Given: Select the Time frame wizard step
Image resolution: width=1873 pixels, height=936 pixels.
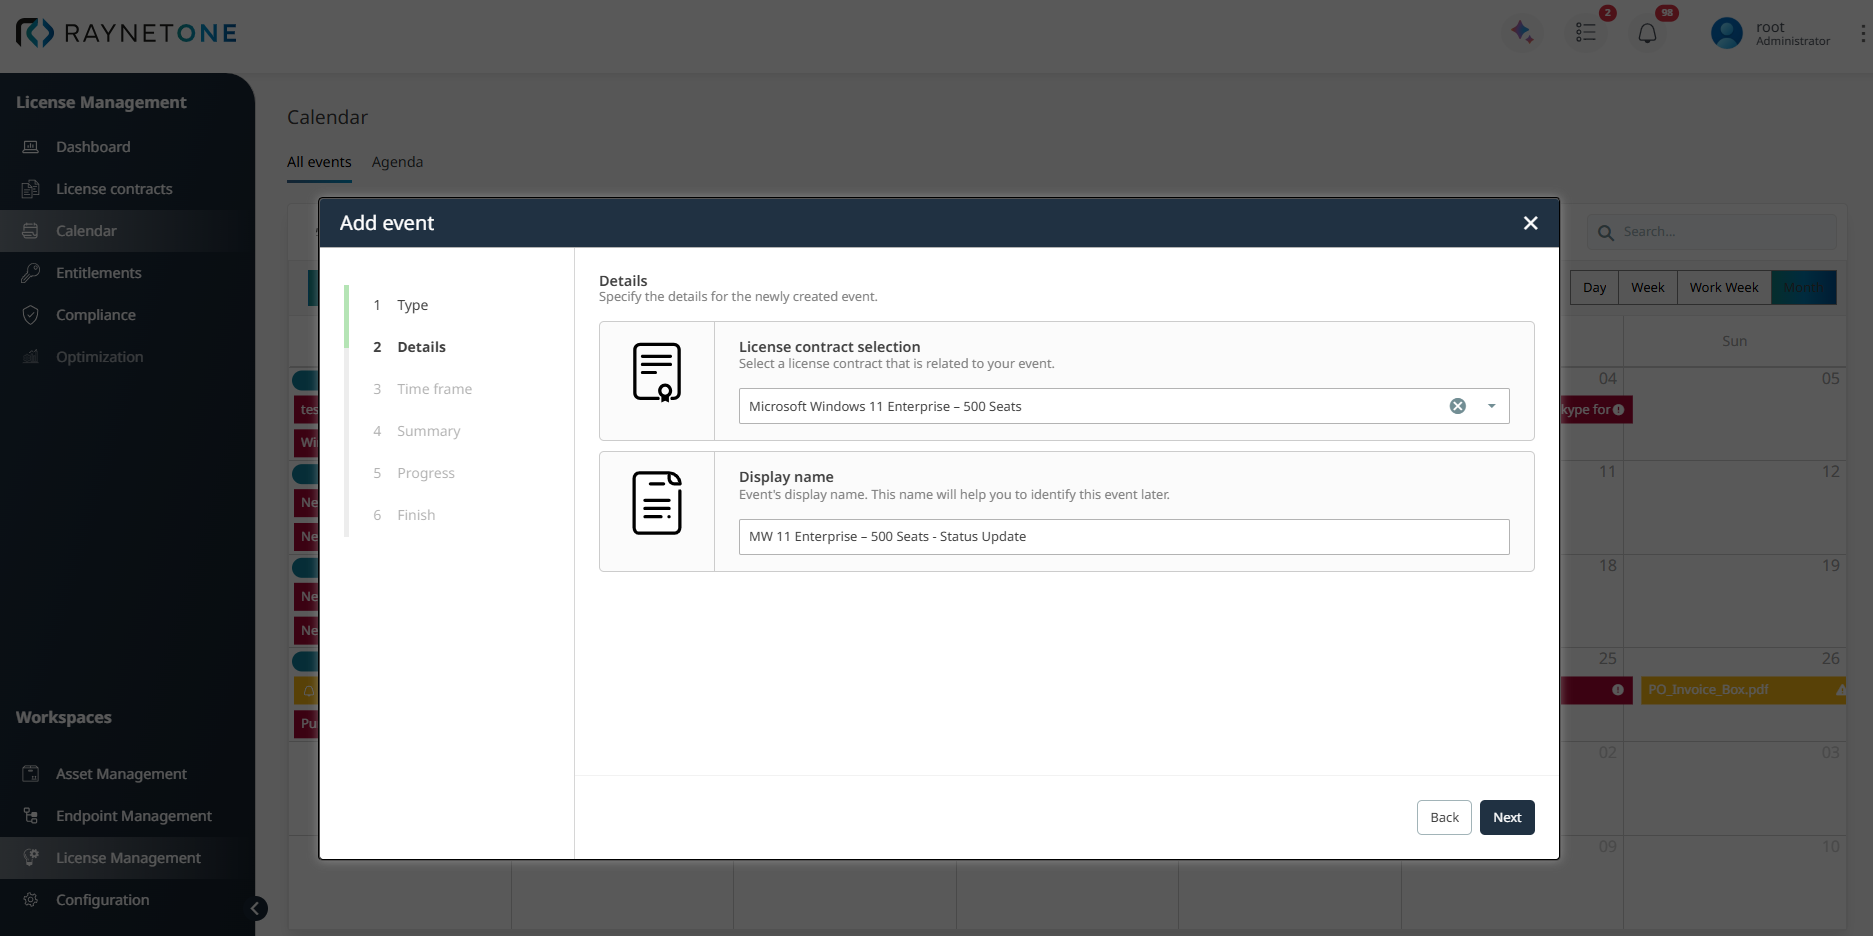Looking at the screenshot, I should point(434,389).
